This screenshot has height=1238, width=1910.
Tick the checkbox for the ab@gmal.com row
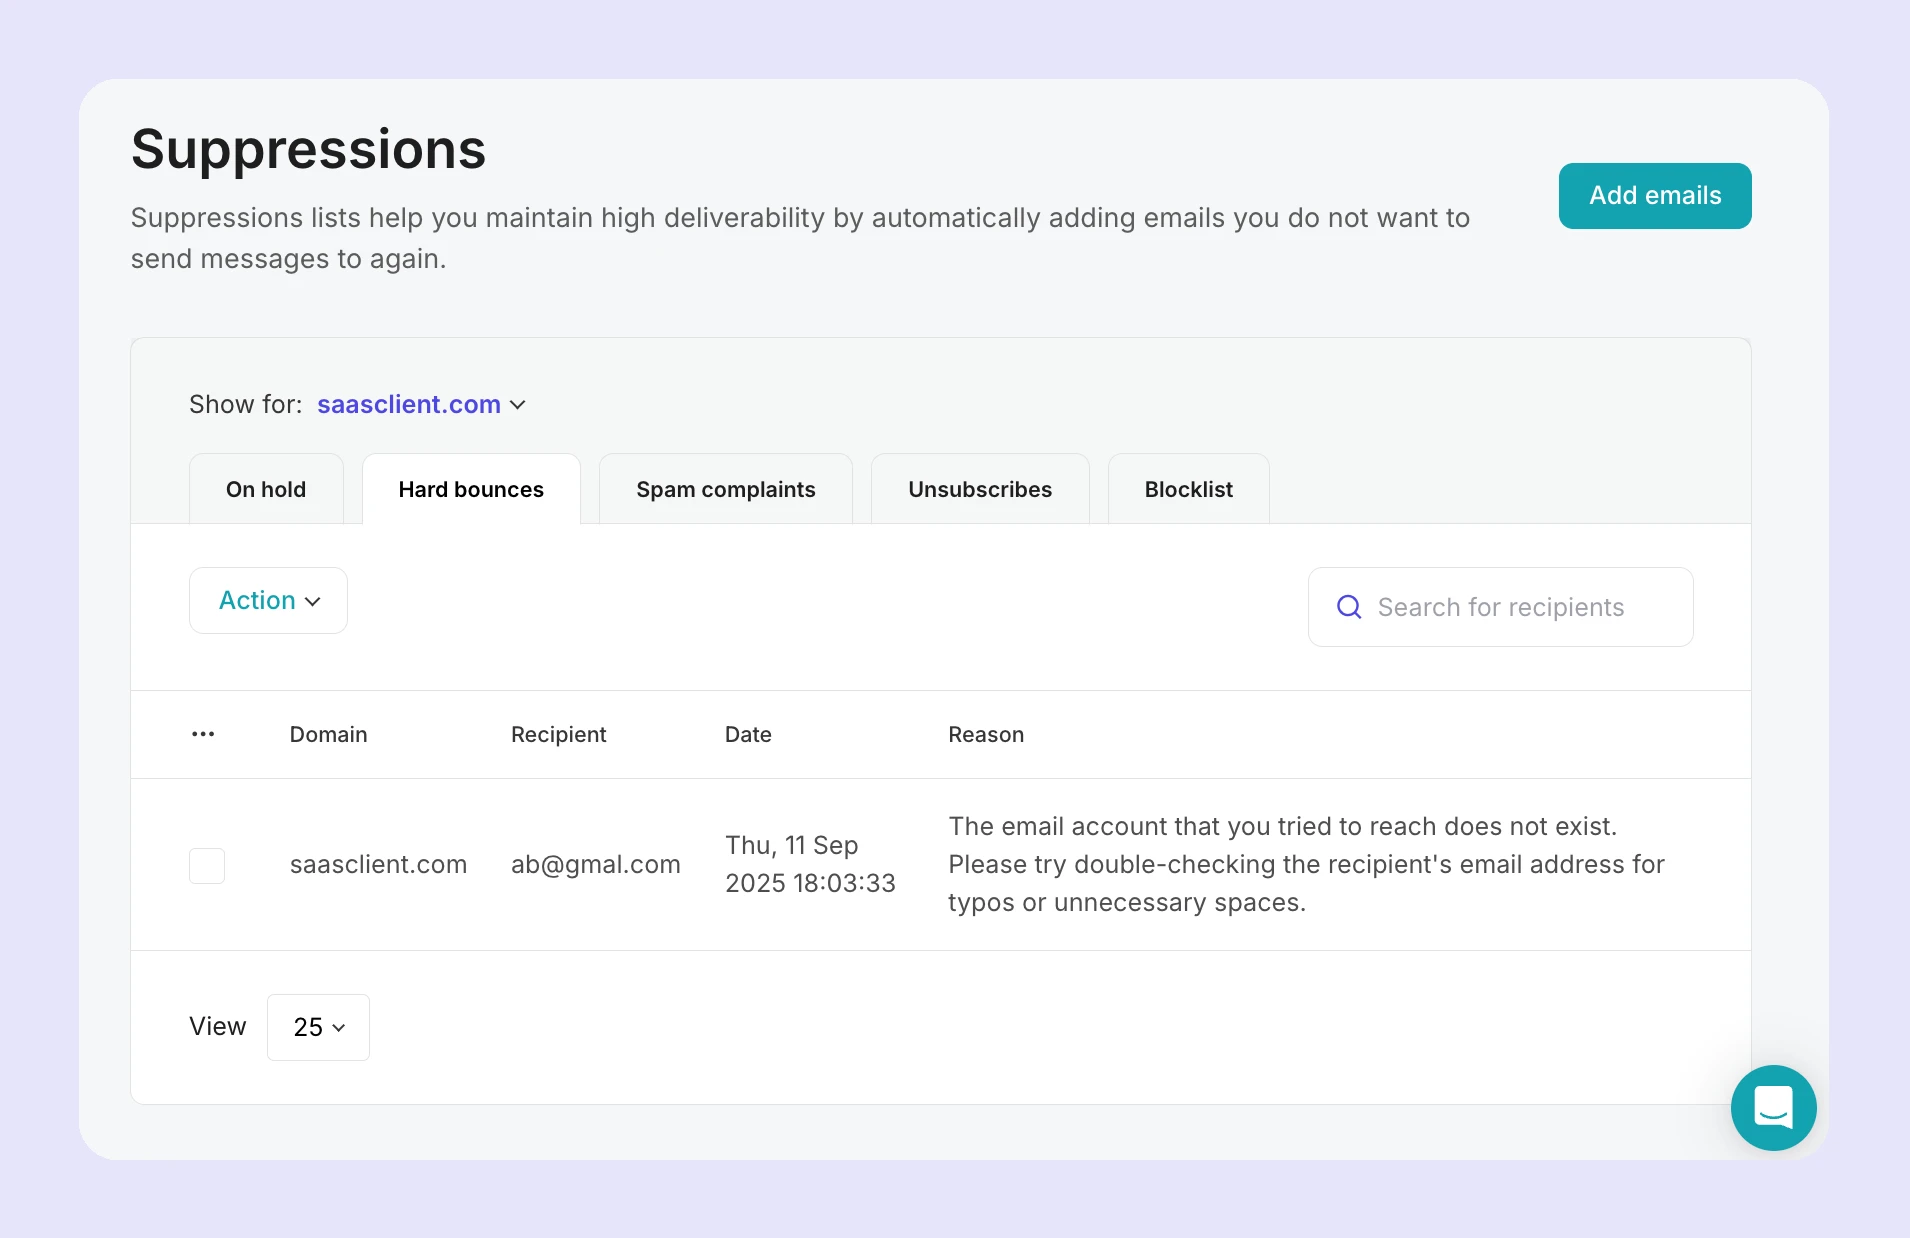click(x=207, y=865)
